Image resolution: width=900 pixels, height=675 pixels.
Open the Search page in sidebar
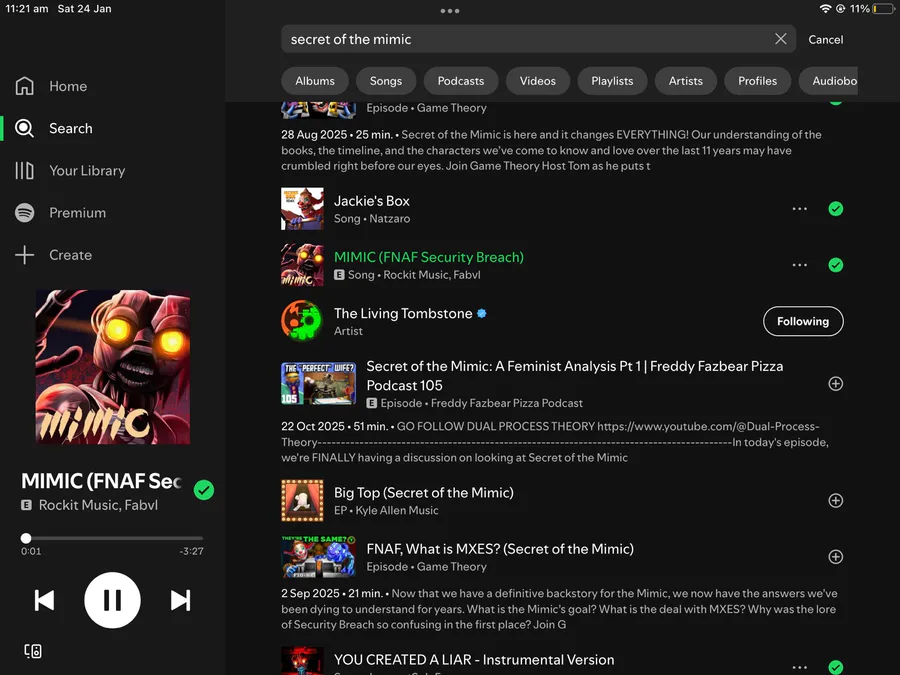click(x=54, y=128)
